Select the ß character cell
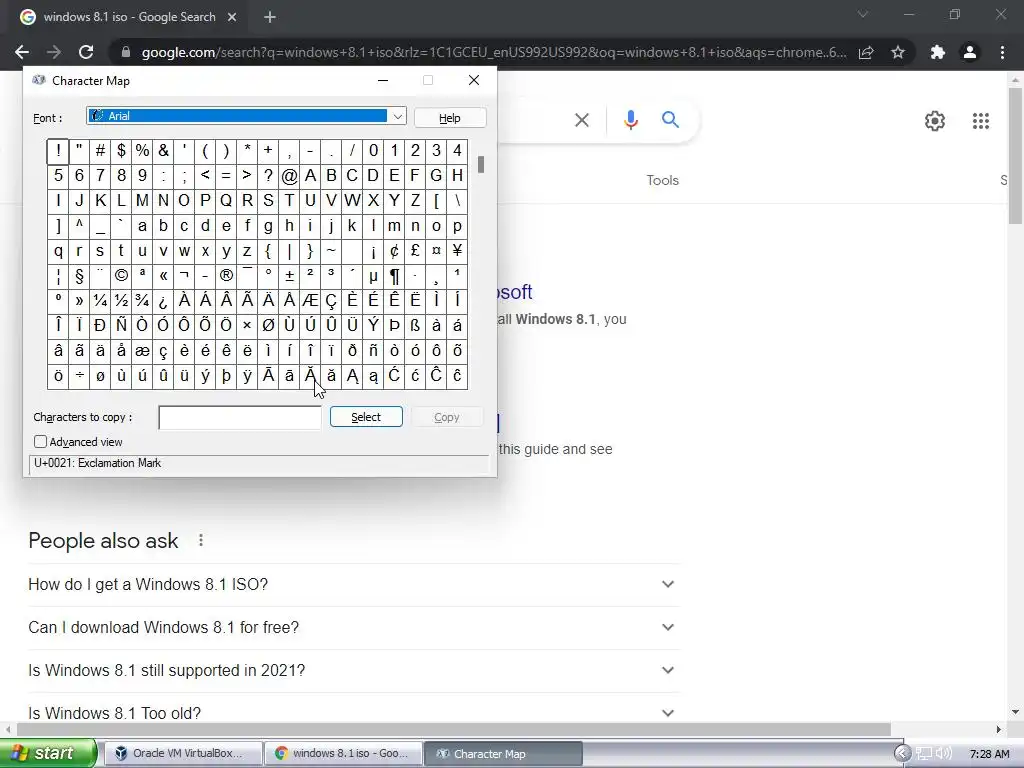 click(415, 325)
